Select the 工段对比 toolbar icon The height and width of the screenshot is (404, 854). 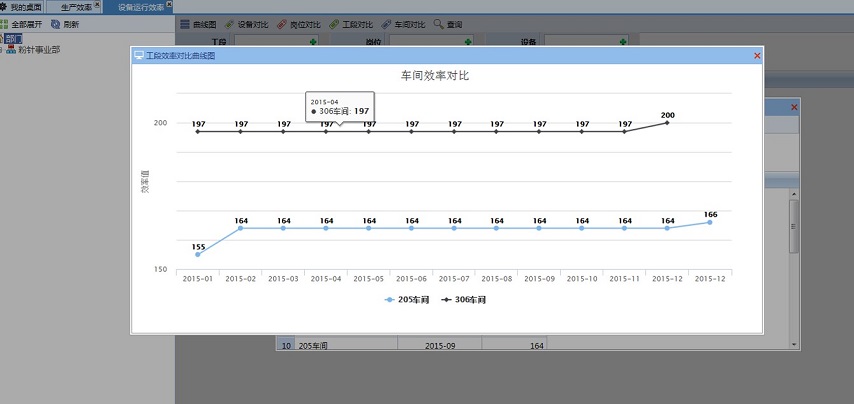pos(335,24)
